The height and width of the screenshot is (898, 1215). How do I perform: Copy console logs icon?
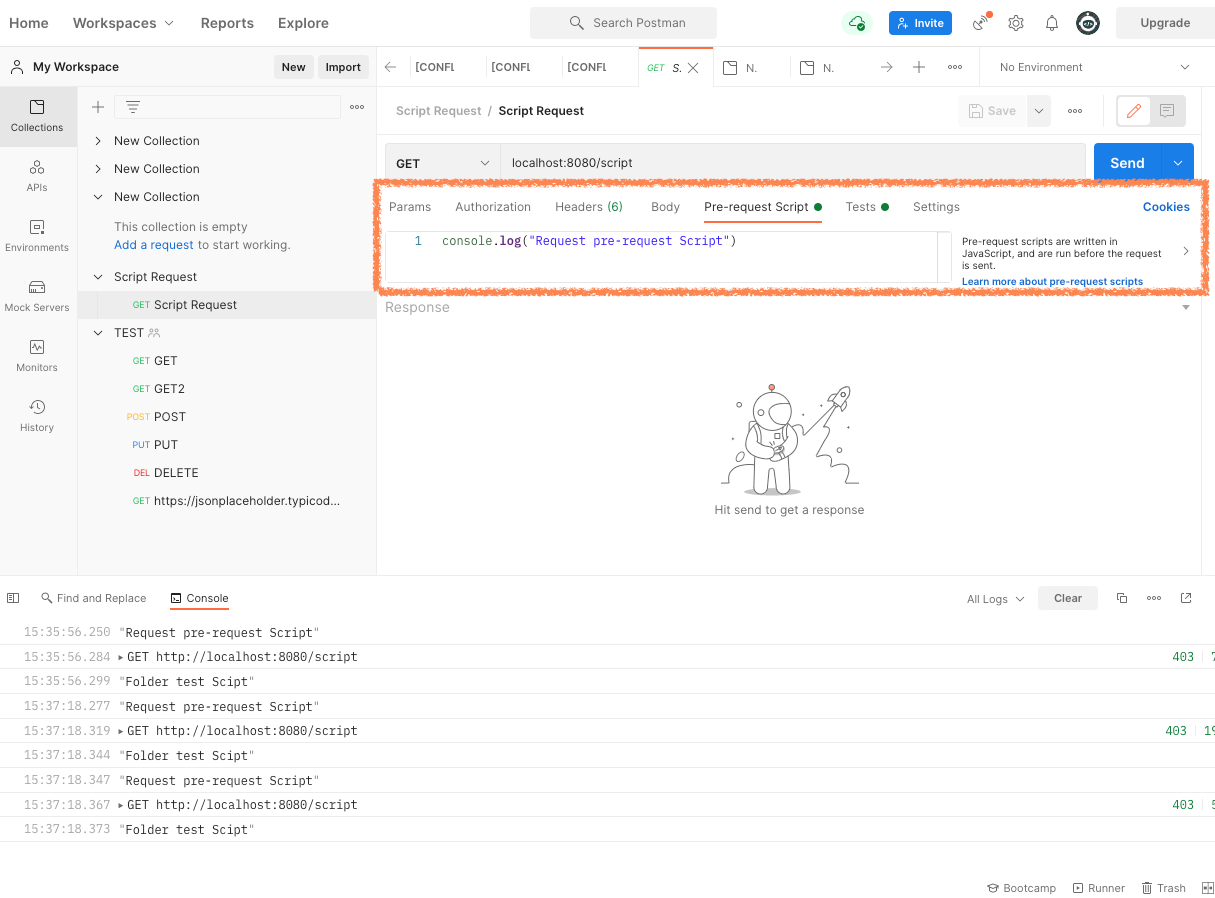click(1122, 598)
